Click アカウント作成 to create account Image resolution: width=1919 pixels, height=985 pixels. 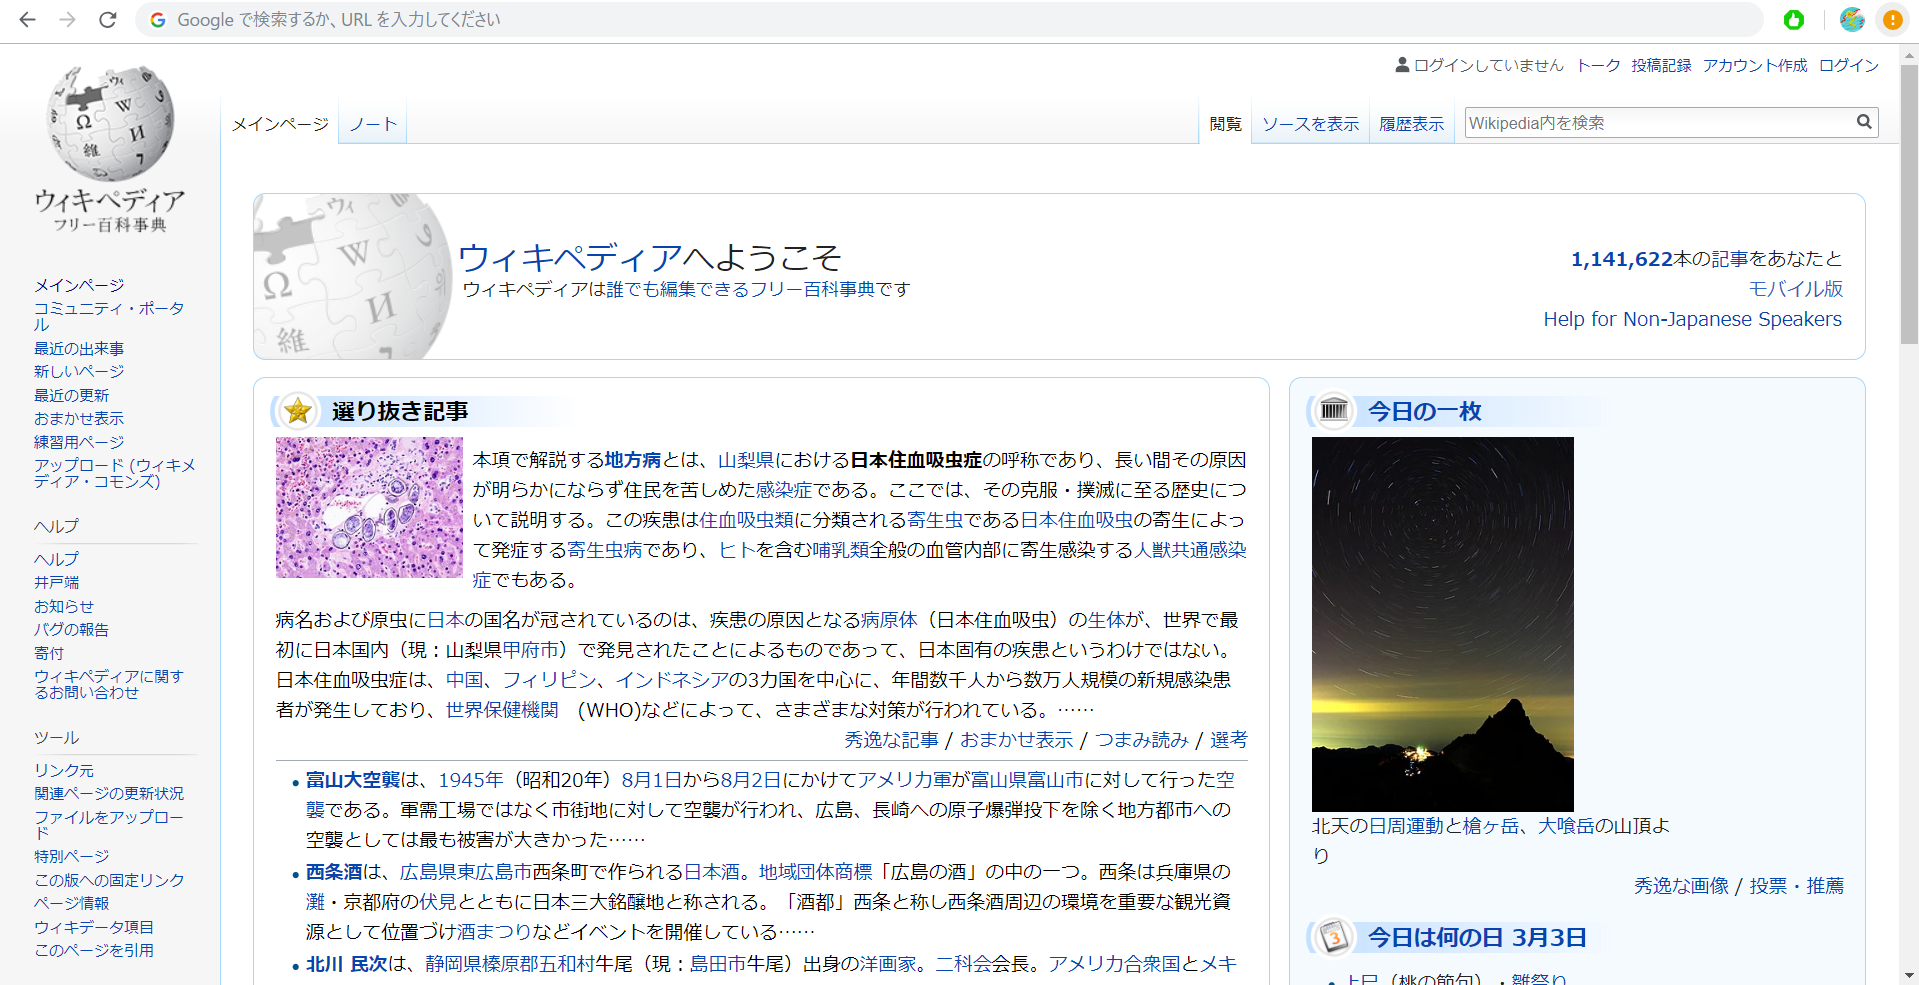click(1755, 65)
